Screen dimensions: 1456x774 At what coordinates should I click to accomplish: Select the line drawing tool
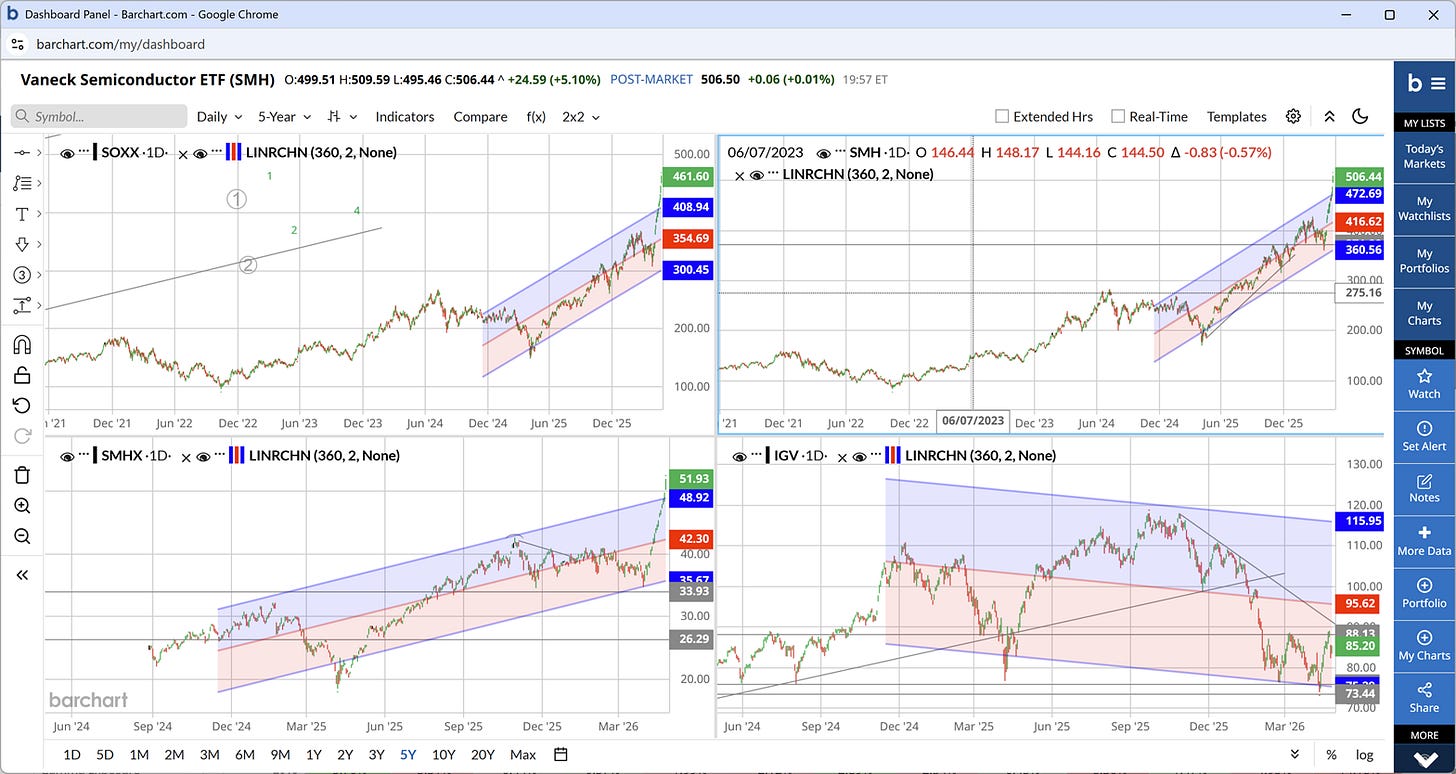(x=21, y=153)
